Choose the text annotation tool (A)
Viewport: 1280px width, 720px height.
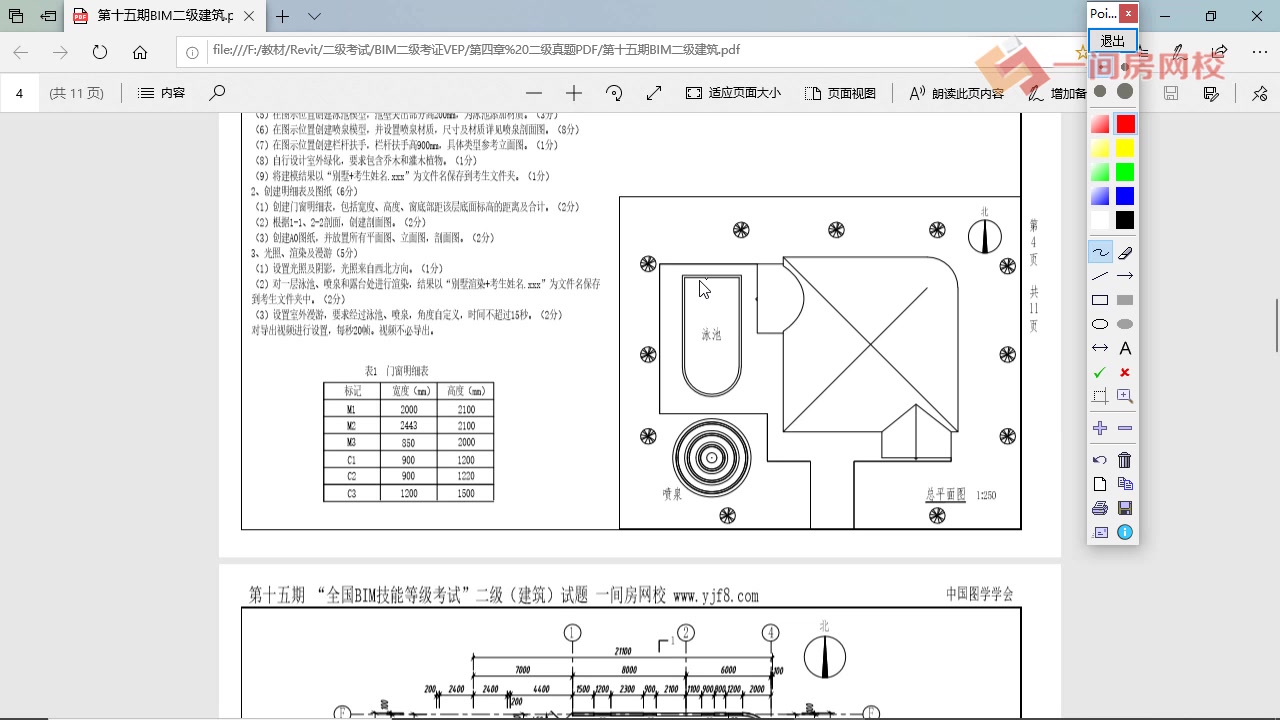[1125, 347]
